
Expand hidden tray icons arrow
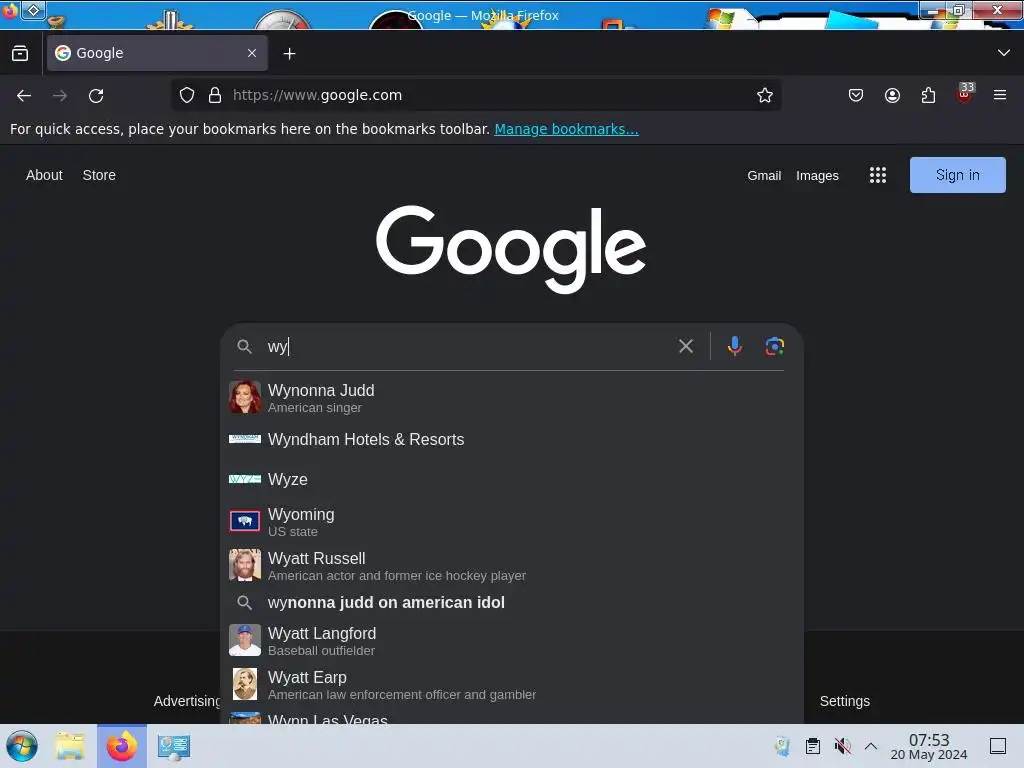click(871, 746)
